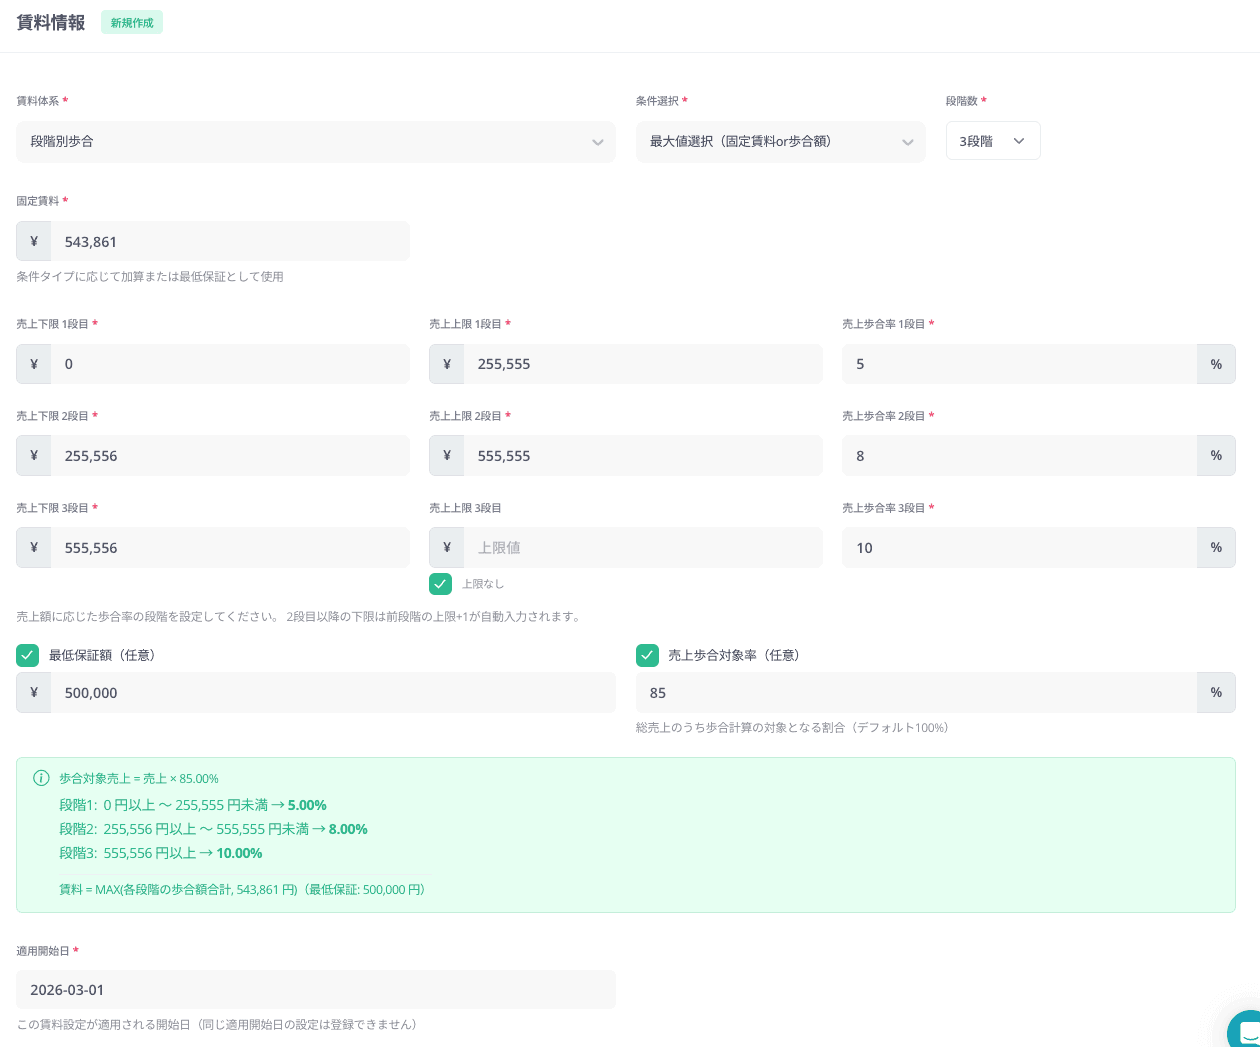Image resolution: width=1260 pixels, height=1047 pixels.
Task: Click the 適用開始日 field showing 2026-03-01
Action: click(316, 990)
